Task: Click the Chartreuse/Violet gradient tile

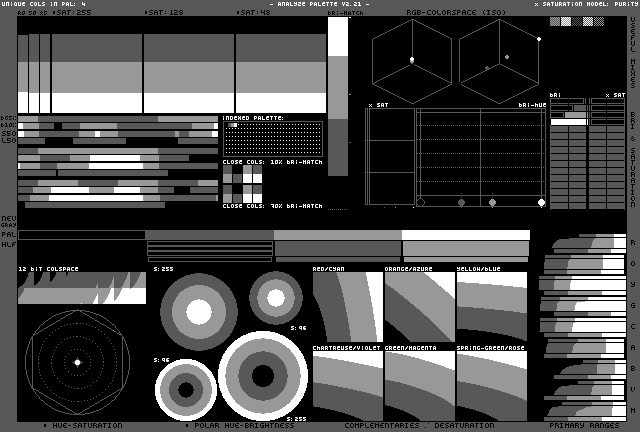Action: [347, 384]
